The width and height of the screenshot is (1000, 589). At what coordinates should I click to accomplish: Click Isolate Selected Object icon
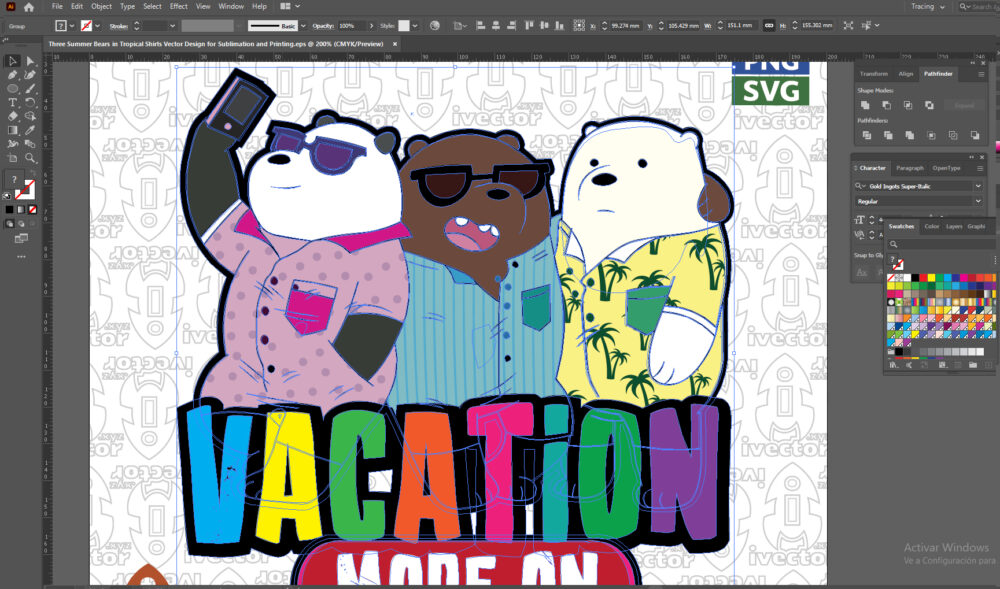(x=848, y=25)
